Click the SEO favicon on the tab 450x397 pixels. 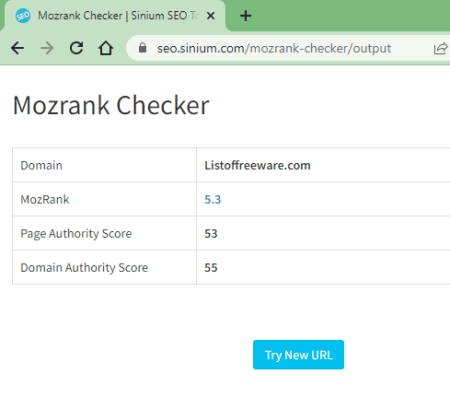[23, 16]
